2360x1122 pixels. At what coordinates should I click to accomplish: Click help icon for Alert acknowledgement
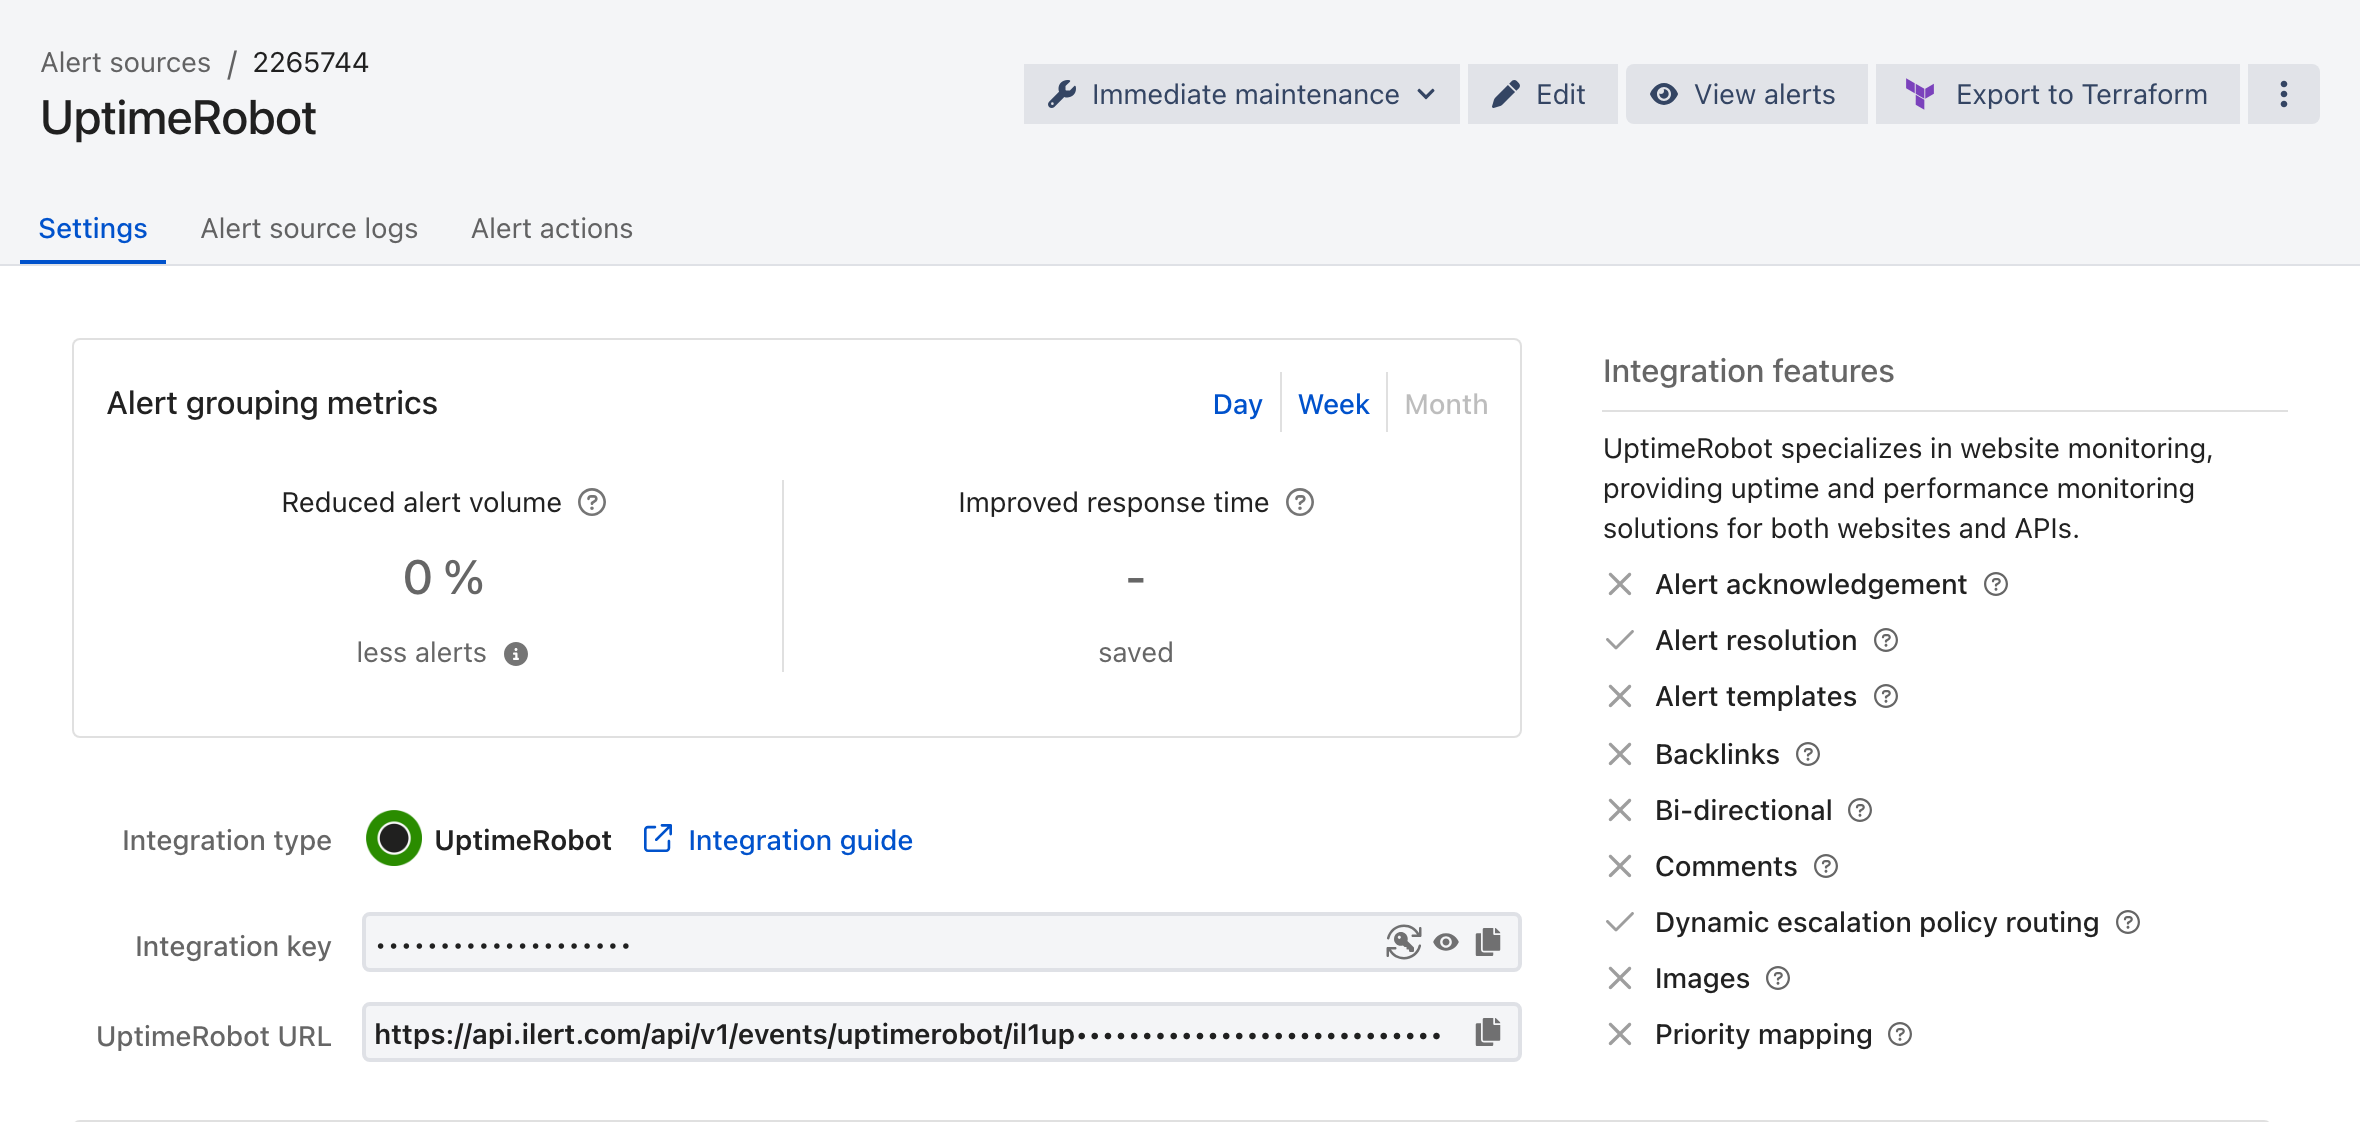(1996, 584)
